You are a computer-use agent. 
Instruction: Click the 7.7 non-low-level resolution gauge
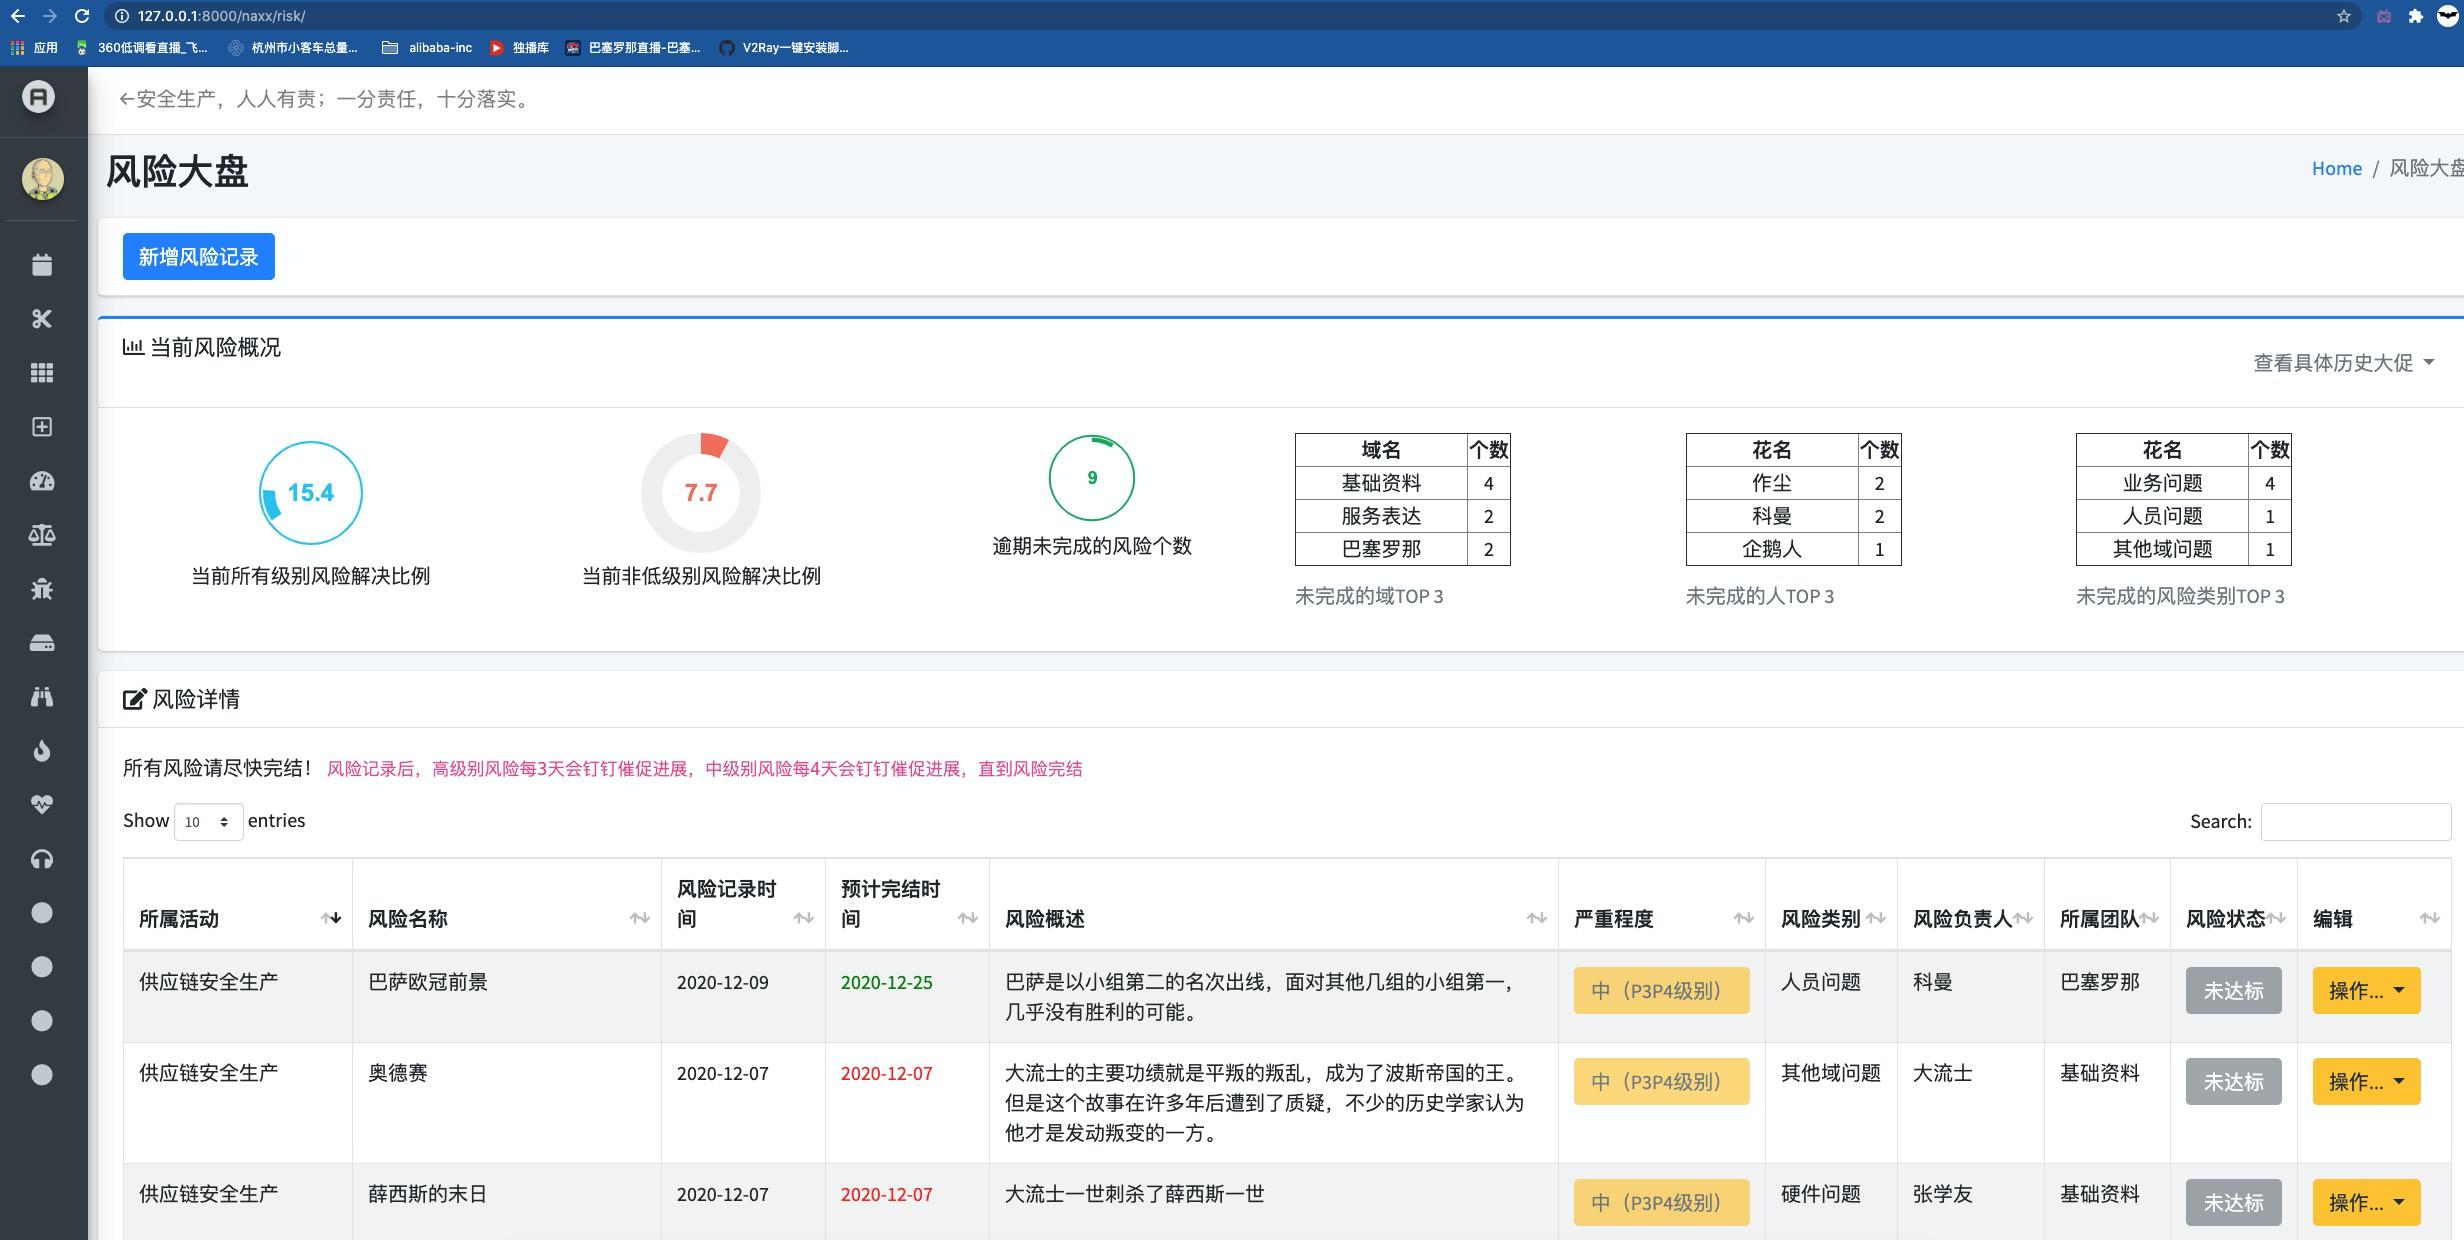[x=701, y=493]
